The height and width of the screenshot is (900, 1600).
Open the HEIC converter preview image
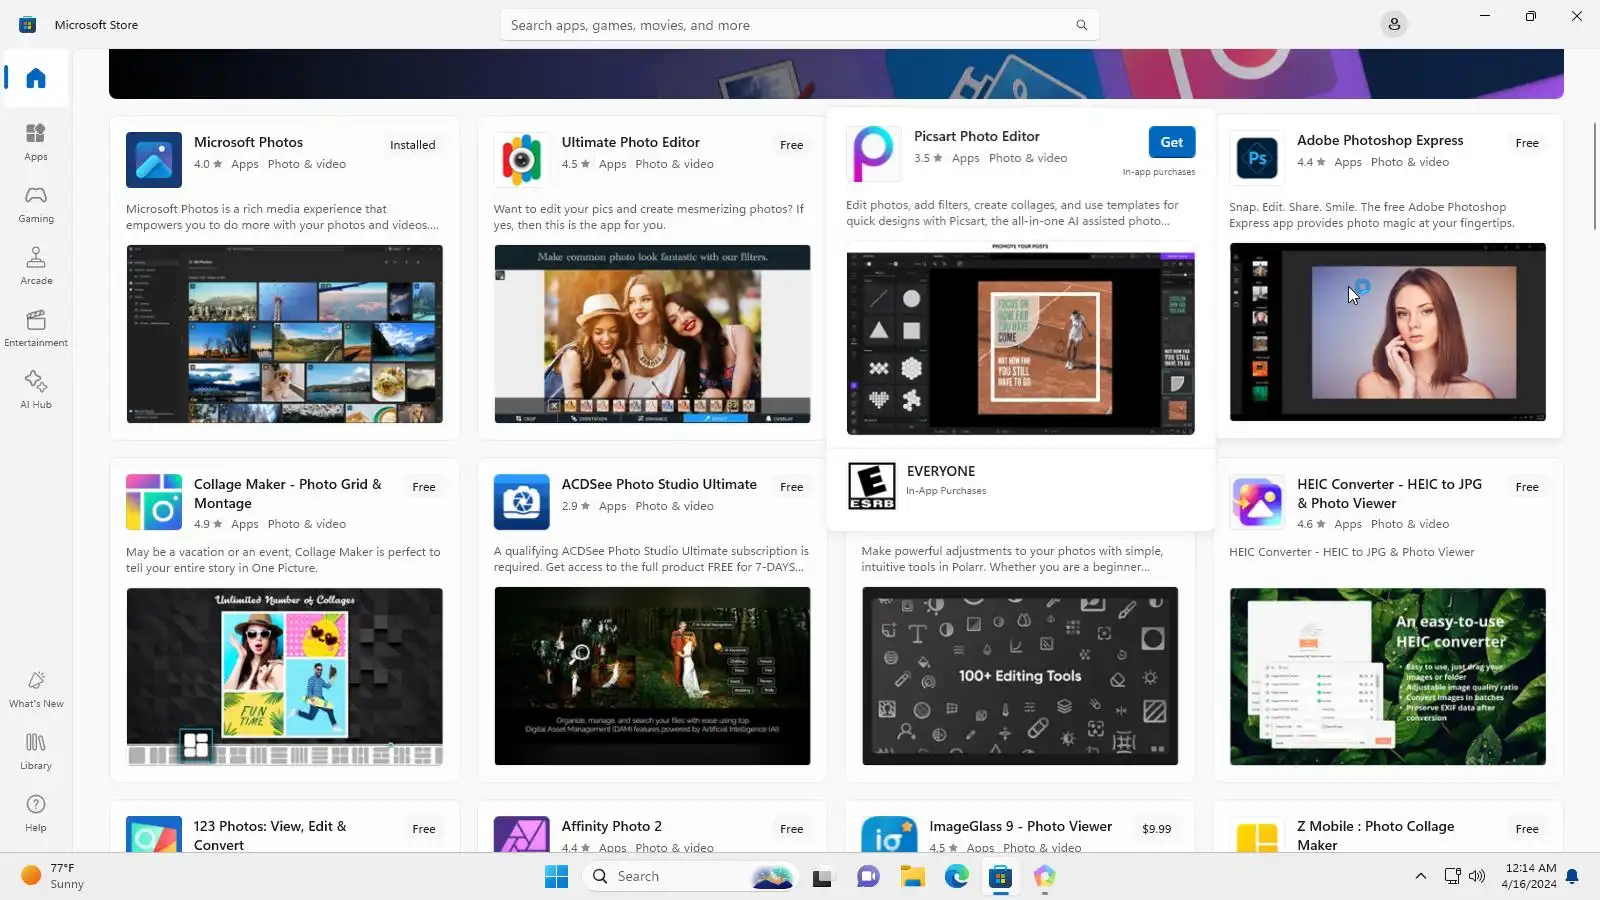1388,676
